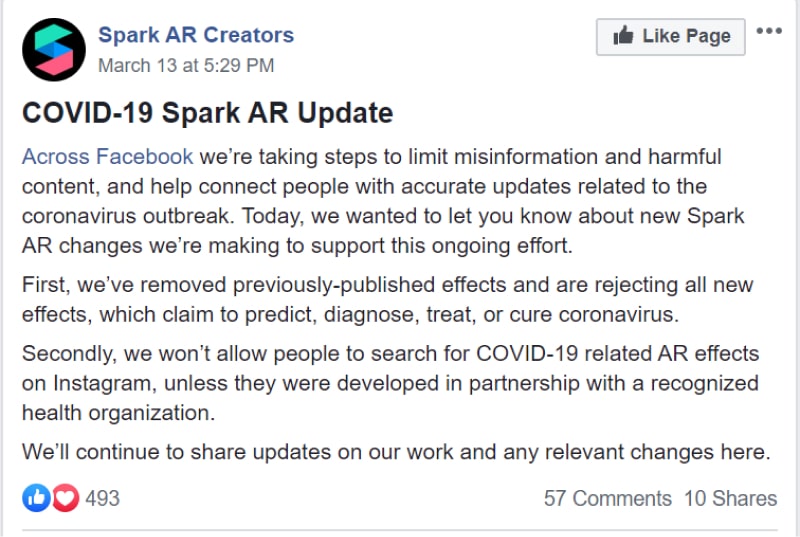This screenshot has width=800, height=537.
Task: Follow the Across Facebook hyperlink
Action: tap(107, 157)
